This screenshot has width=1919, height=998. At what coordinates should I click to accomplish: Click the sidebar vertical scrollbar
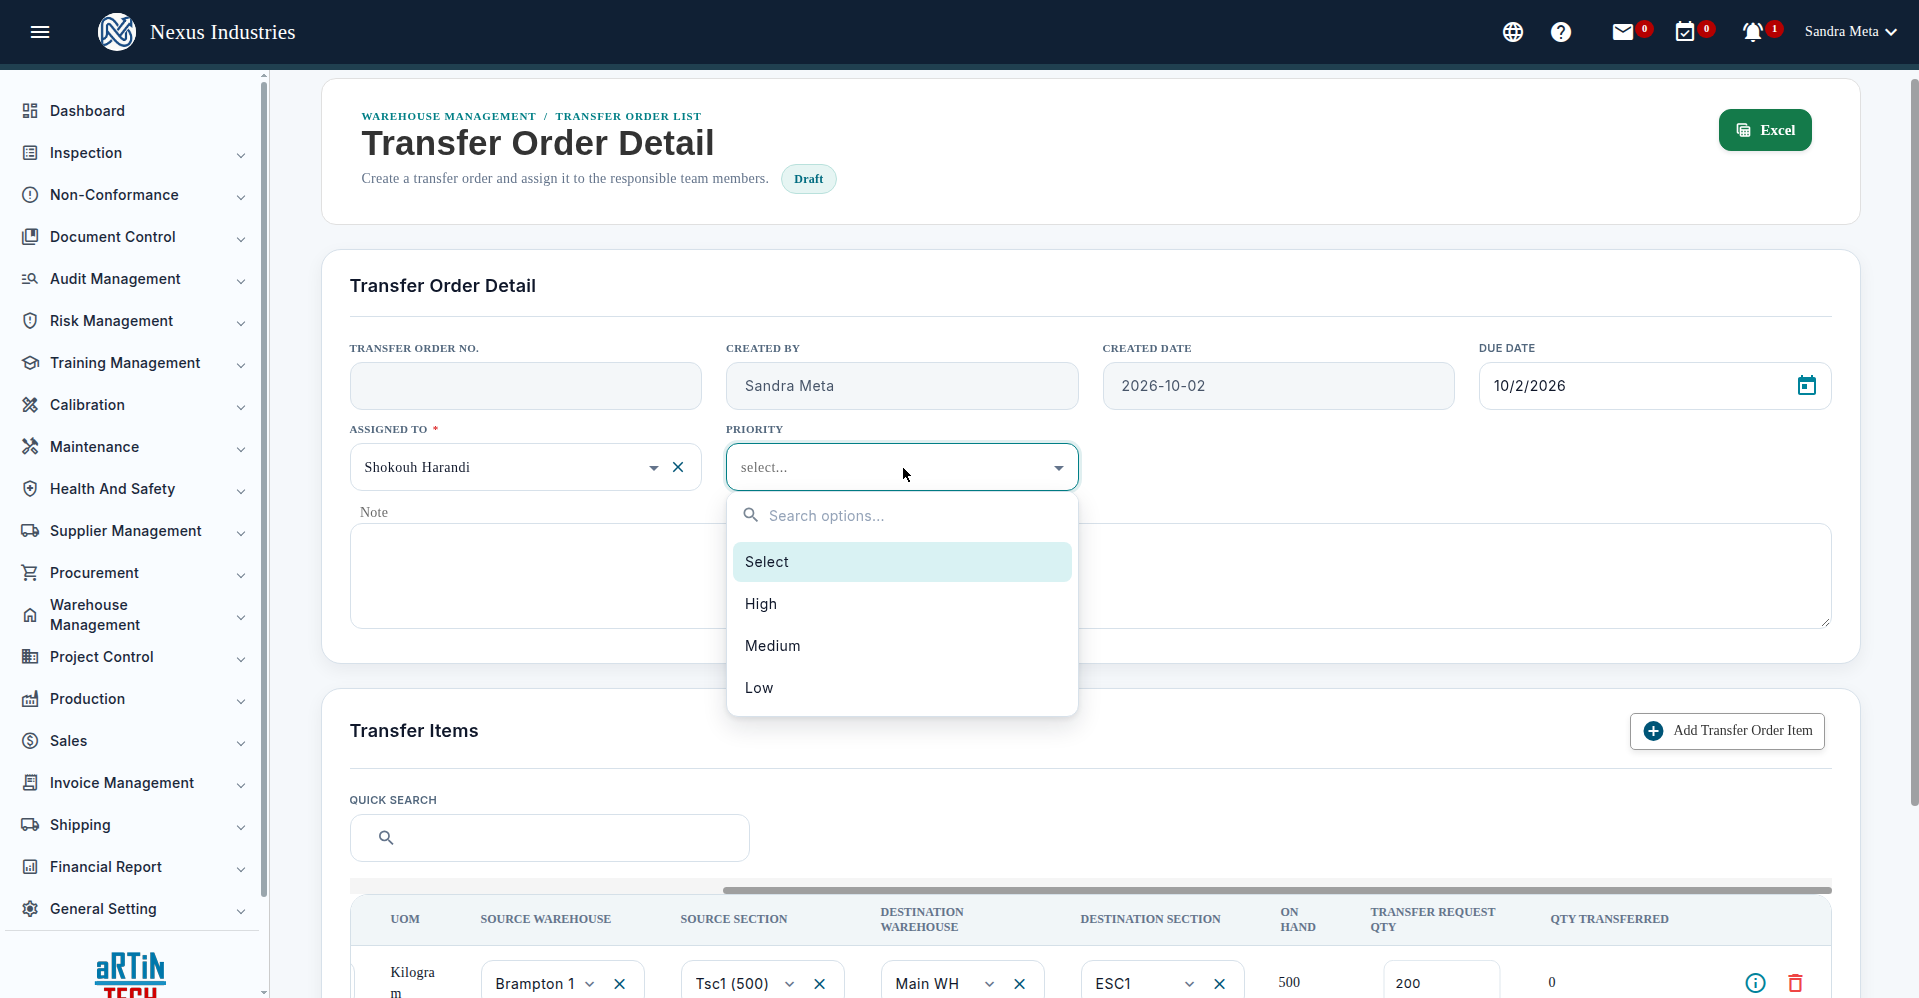[264, 489]
